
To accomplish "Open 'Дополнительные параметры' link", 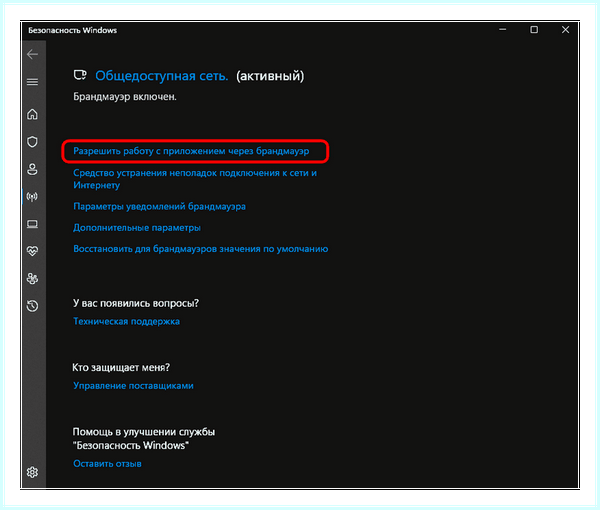I will coord(137,228).
